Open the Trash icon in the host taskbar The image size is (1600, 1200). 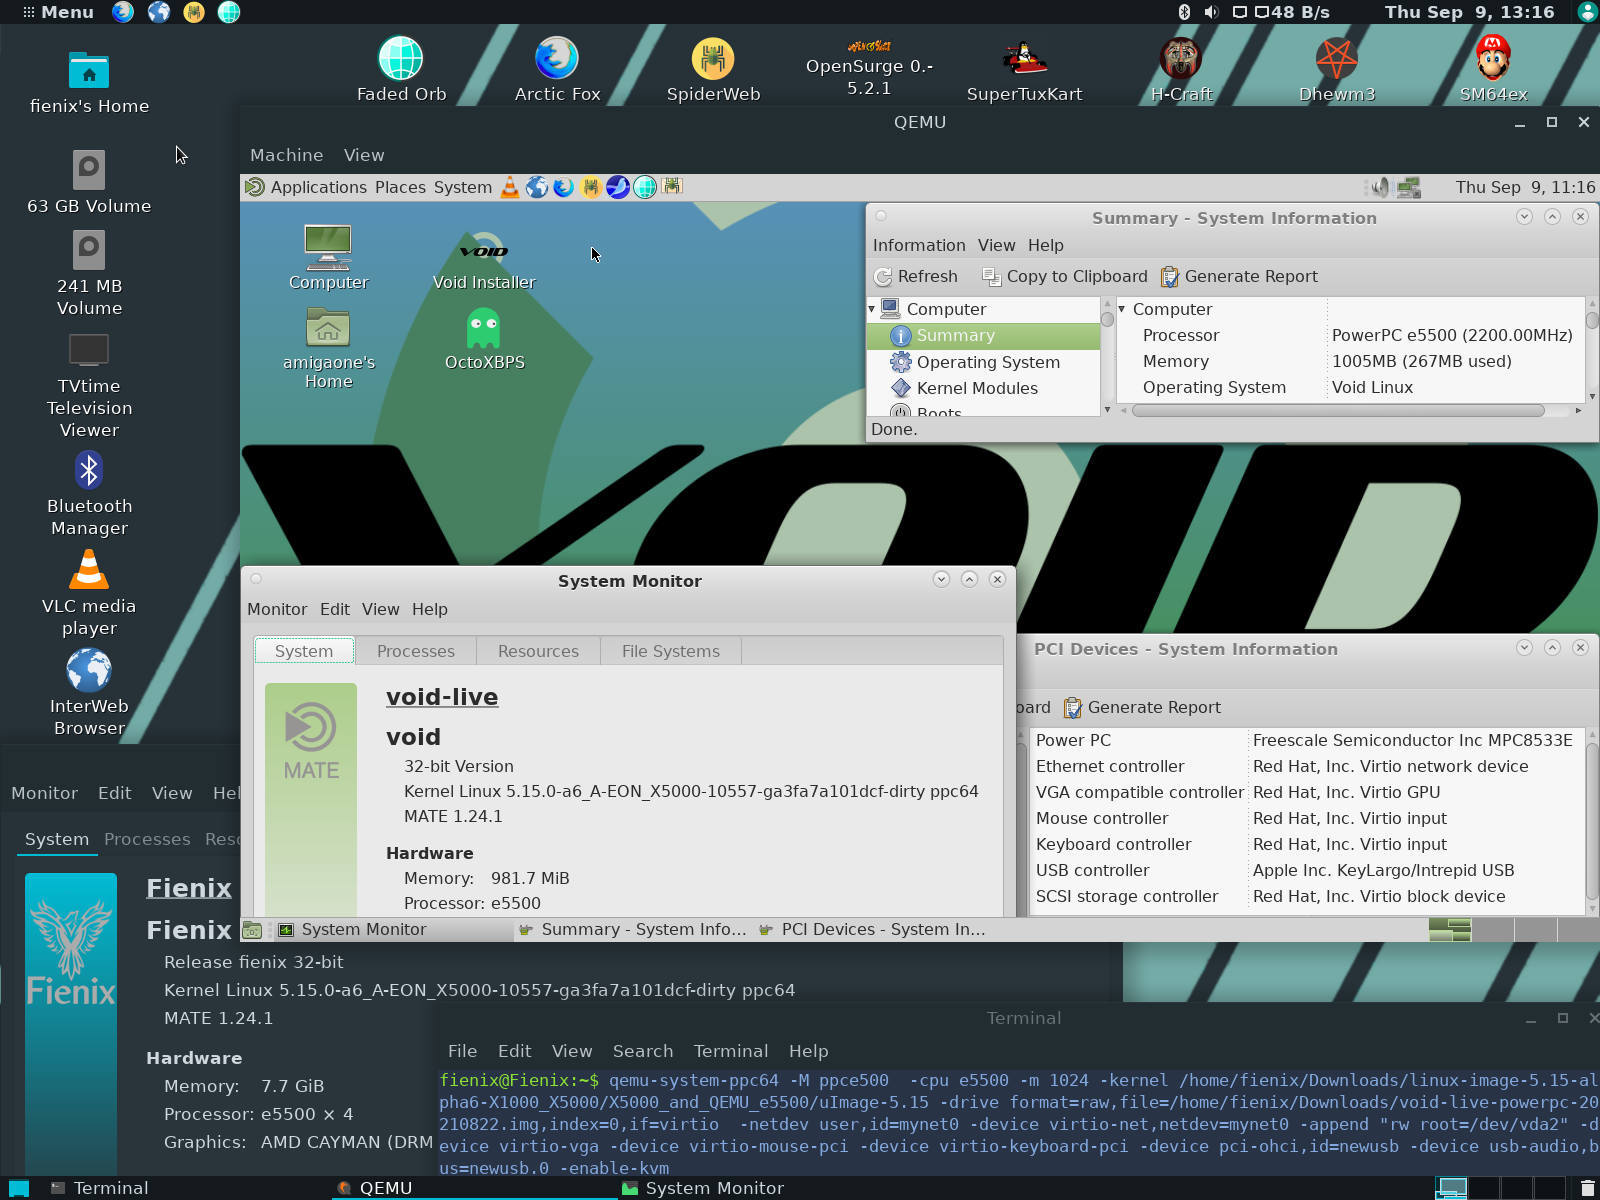pos(1587,1188)
